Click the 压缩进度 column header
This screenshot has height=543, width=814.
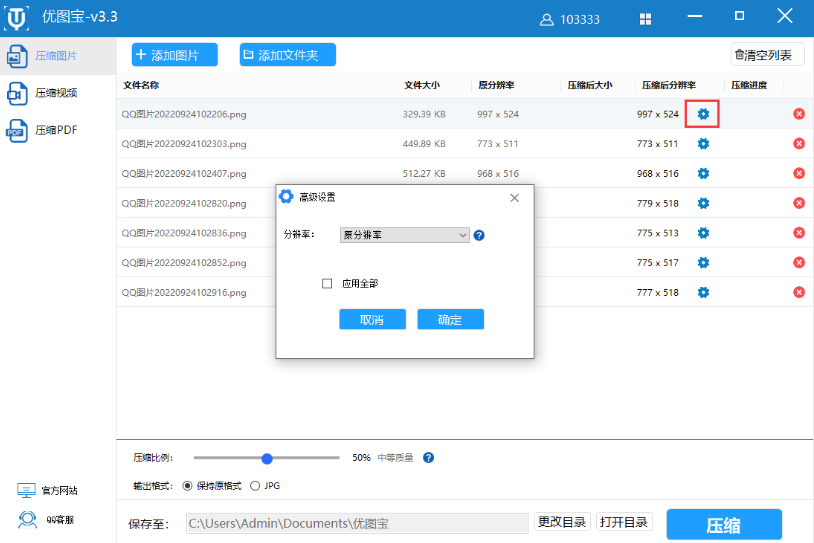(x=749, y=85)
